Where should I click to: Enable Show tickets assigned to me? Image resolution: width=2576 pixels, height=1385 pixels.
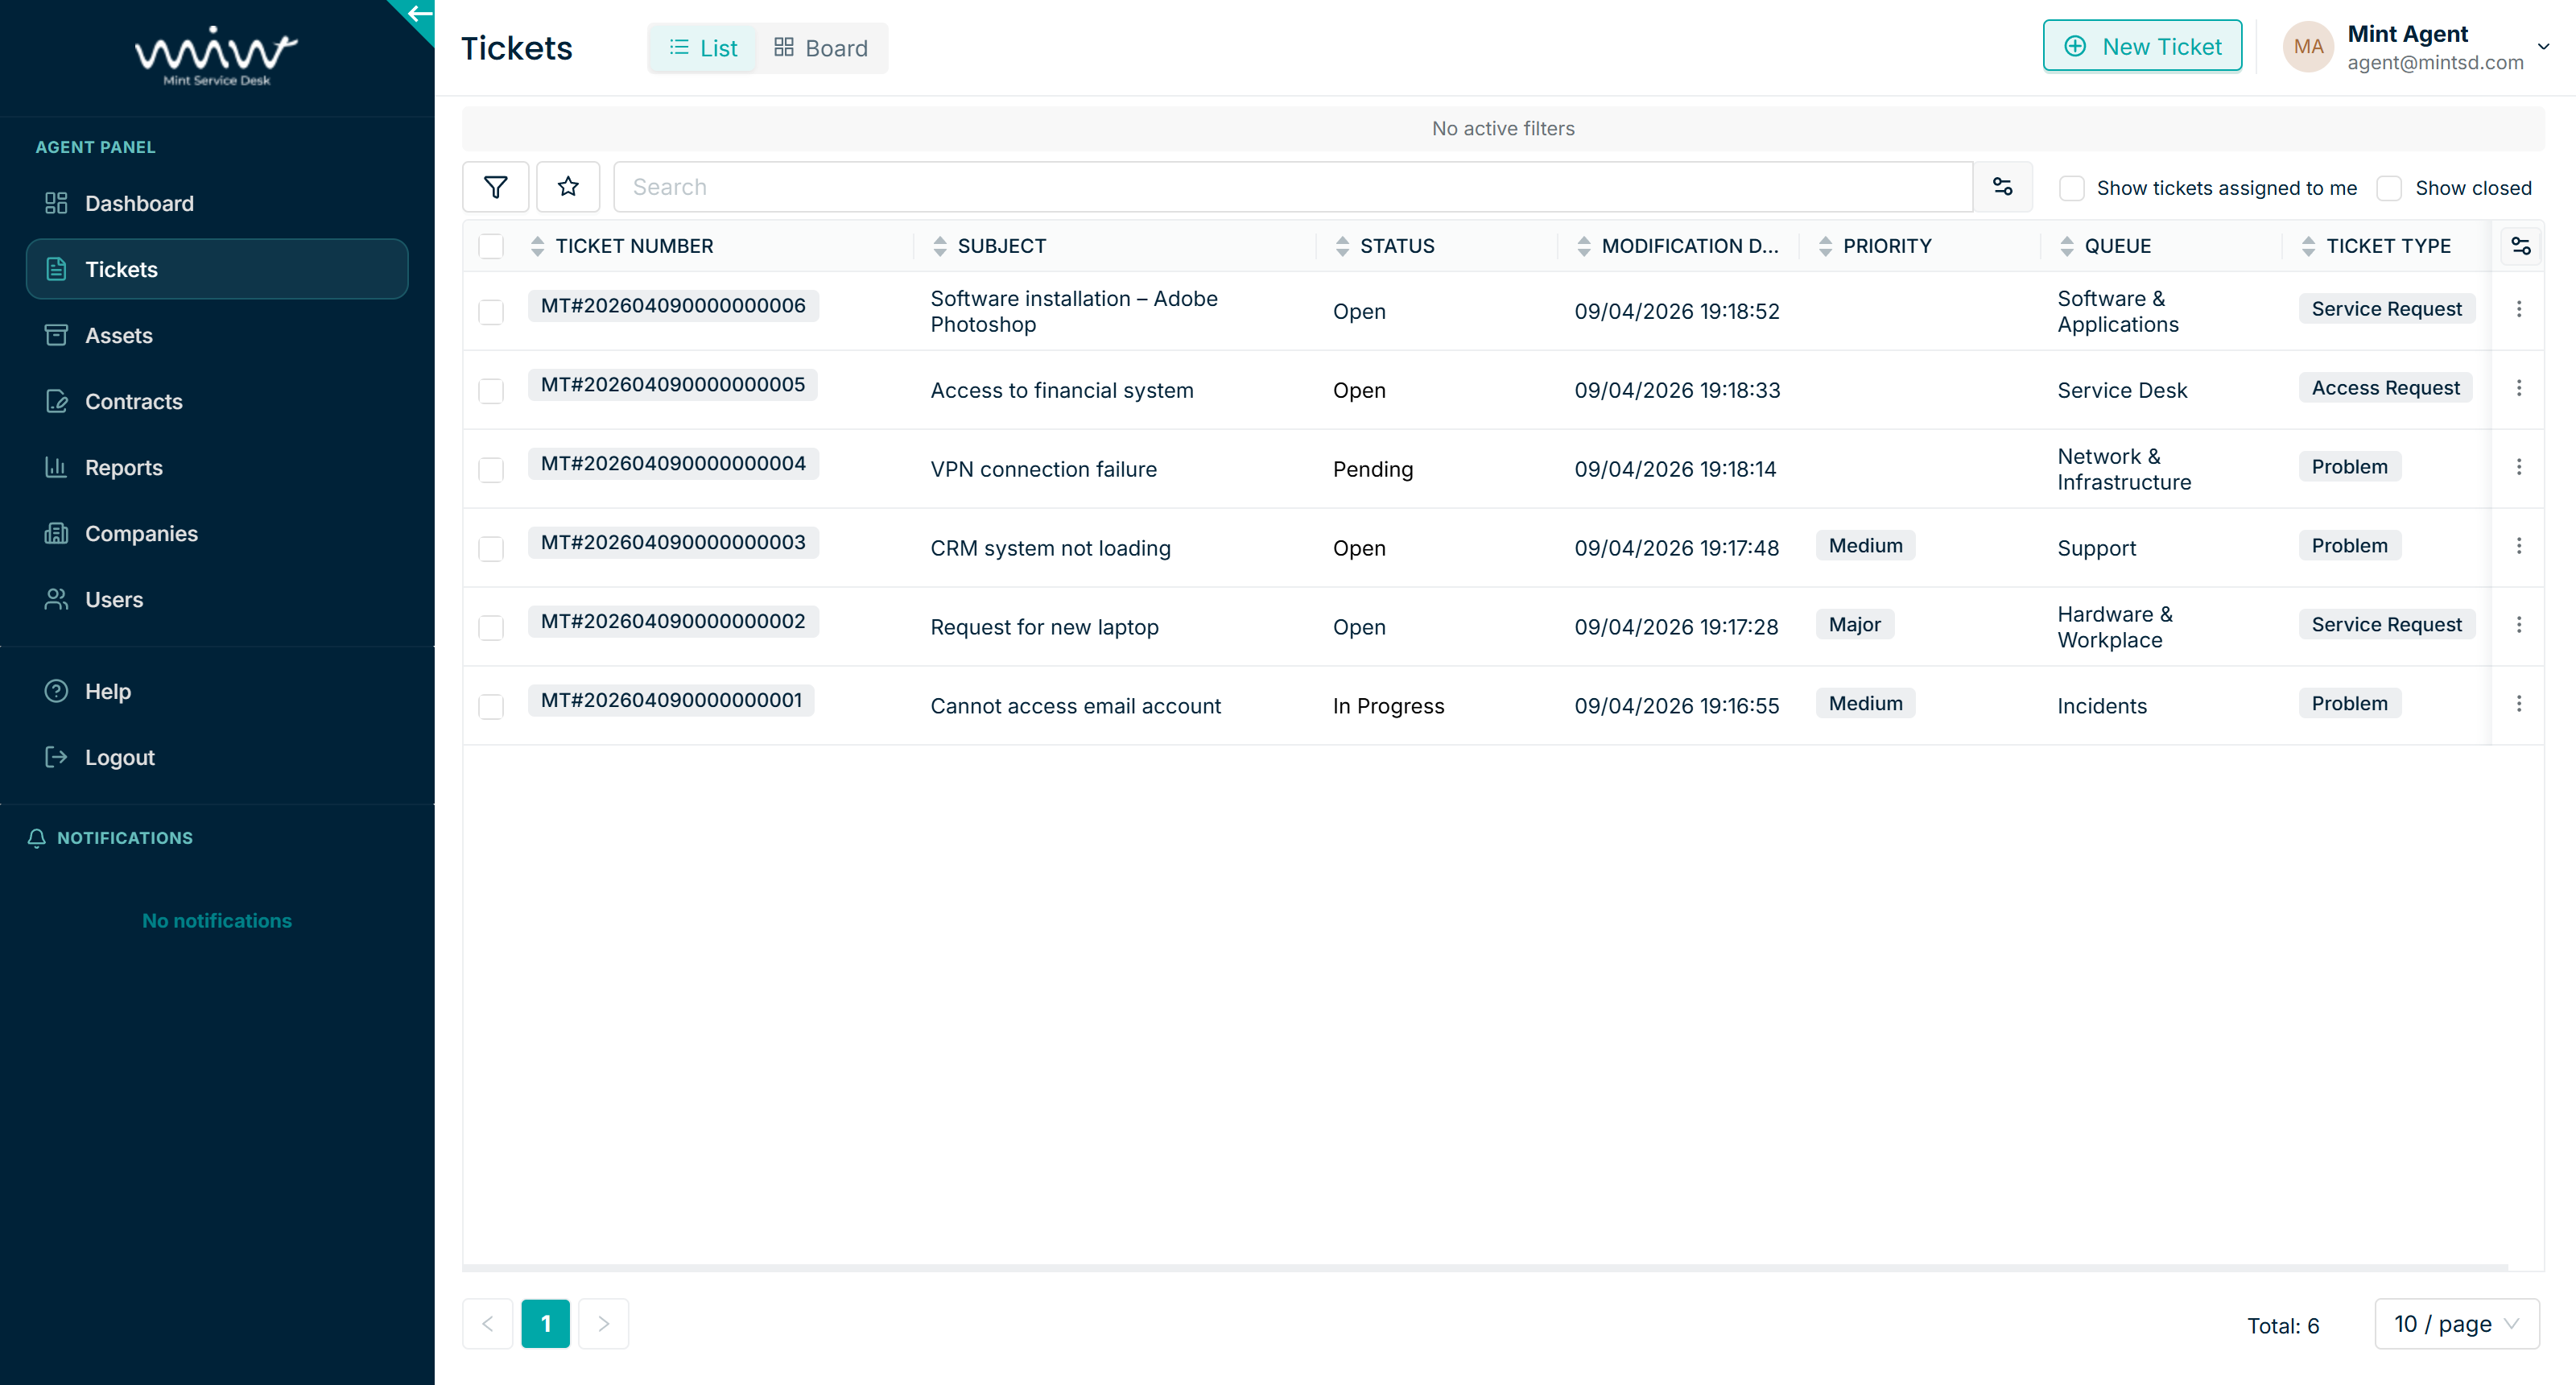coord(2071,188)
